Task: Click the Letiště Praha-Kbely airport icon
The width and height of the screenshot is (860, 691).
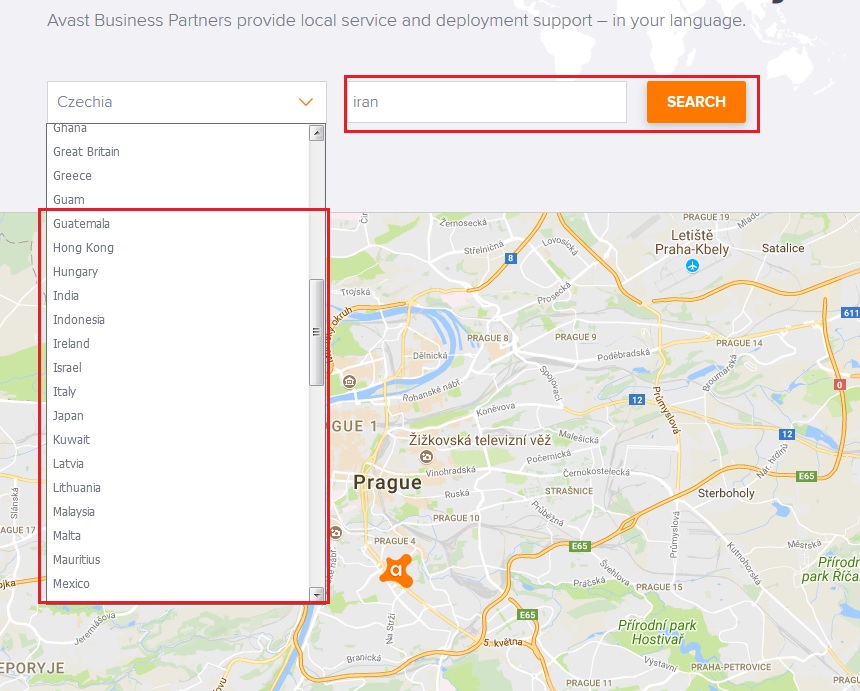Action: (693, 266)
